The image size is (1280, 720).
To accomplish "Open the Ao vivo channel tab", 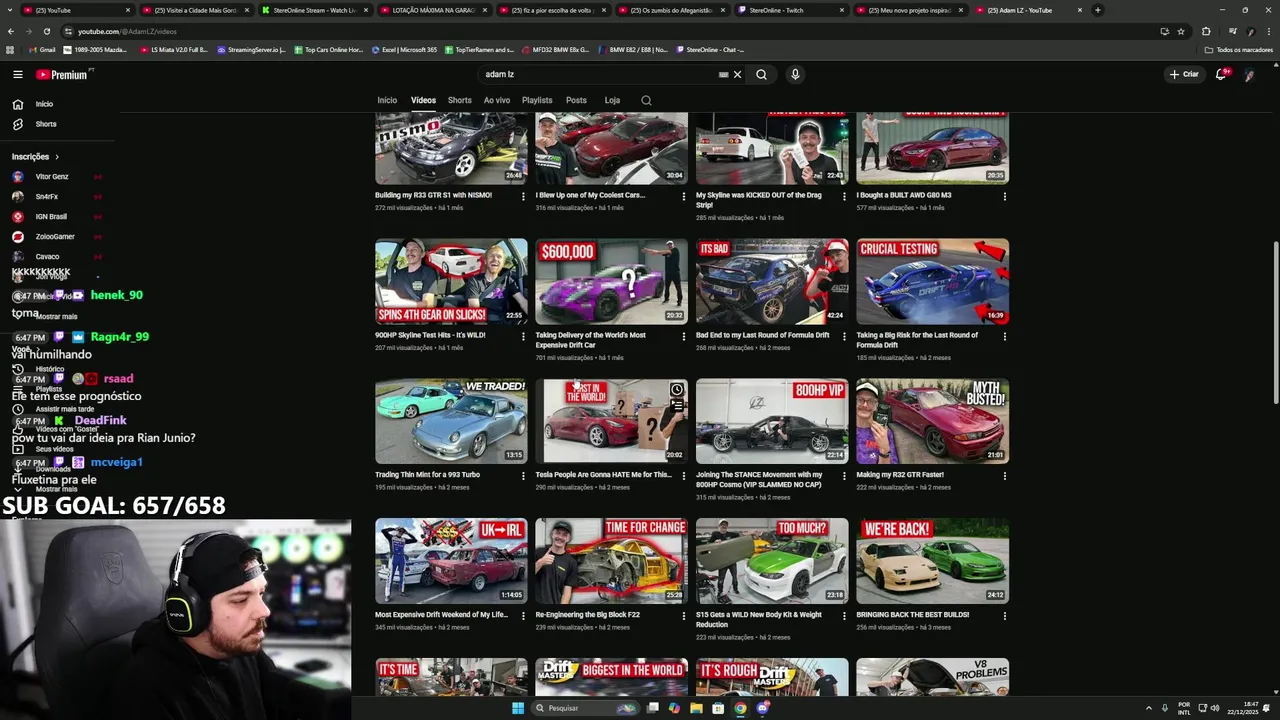I will pyautogui.click(x=497, y=100).
